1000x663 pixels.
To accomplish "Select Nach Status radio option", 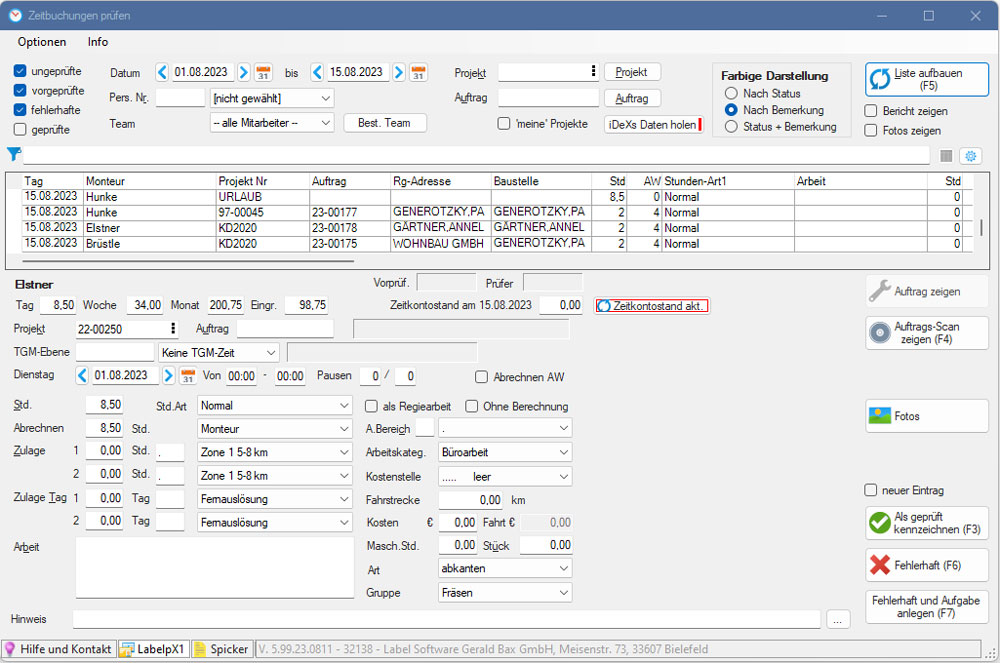I will [x=731, y=93].
